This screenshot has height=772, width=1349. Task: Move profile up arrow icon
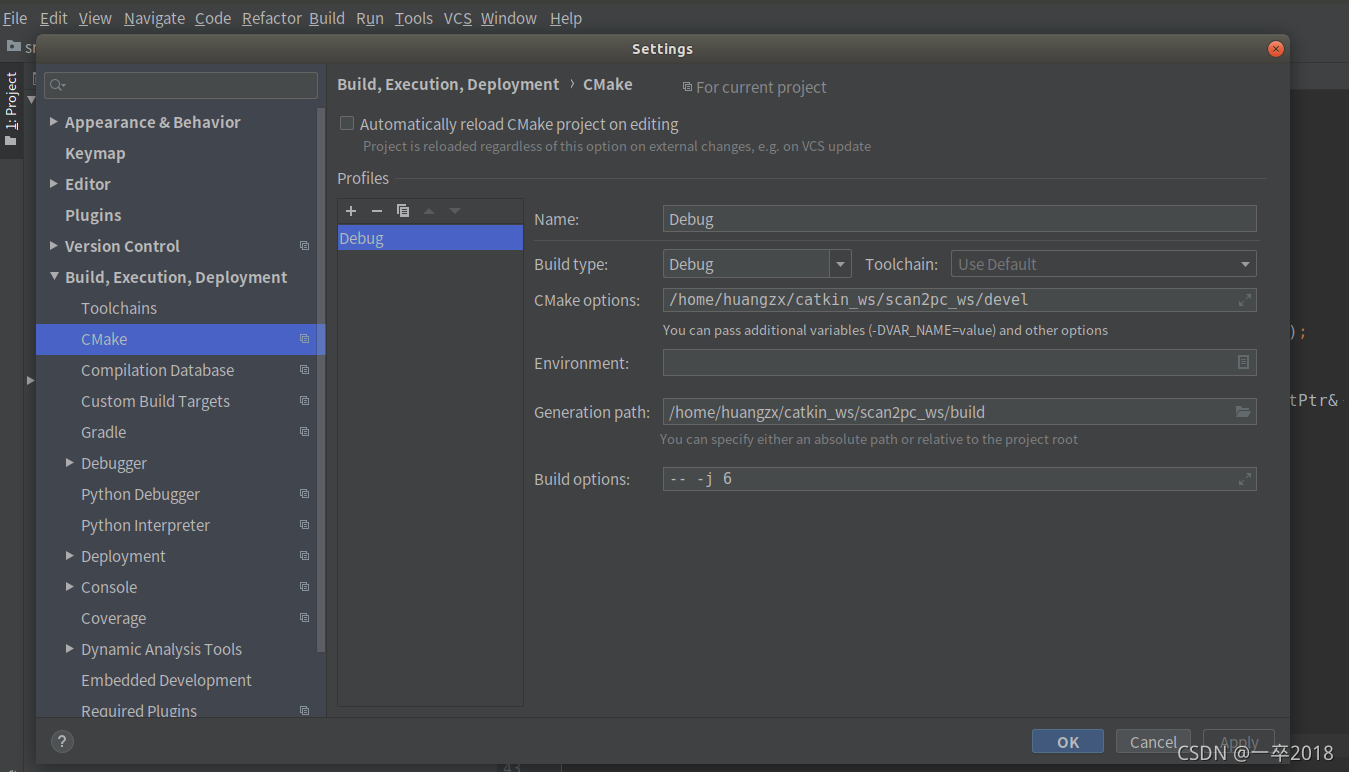coord(429,211)
